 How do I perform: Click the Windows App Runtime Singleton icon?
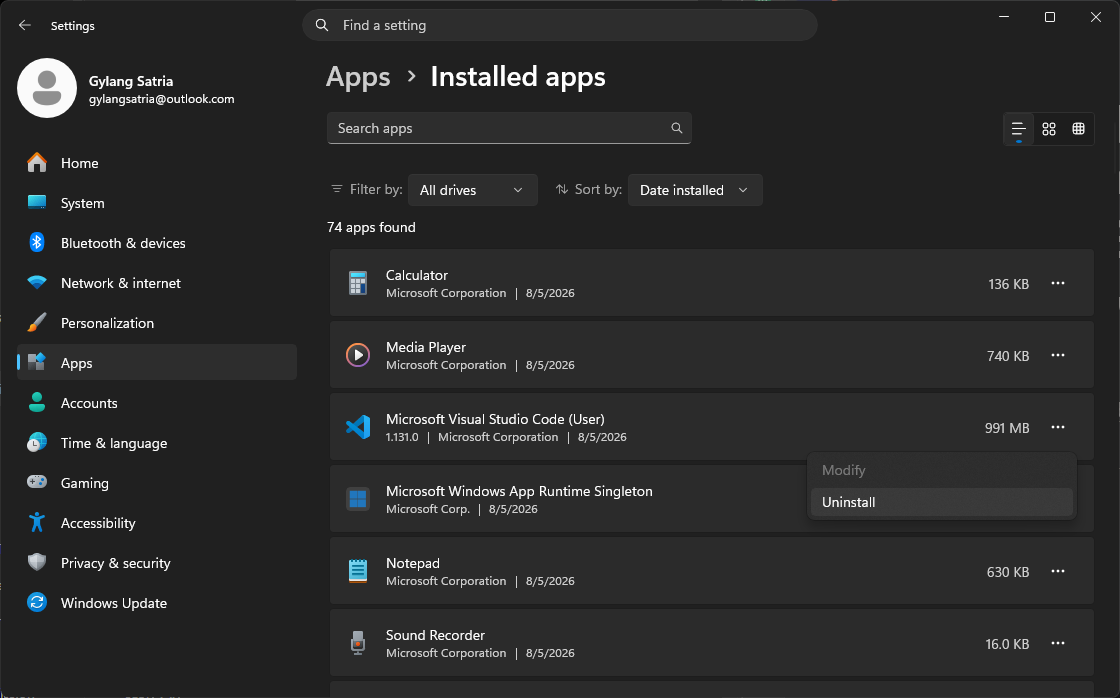tap(358, 499)
